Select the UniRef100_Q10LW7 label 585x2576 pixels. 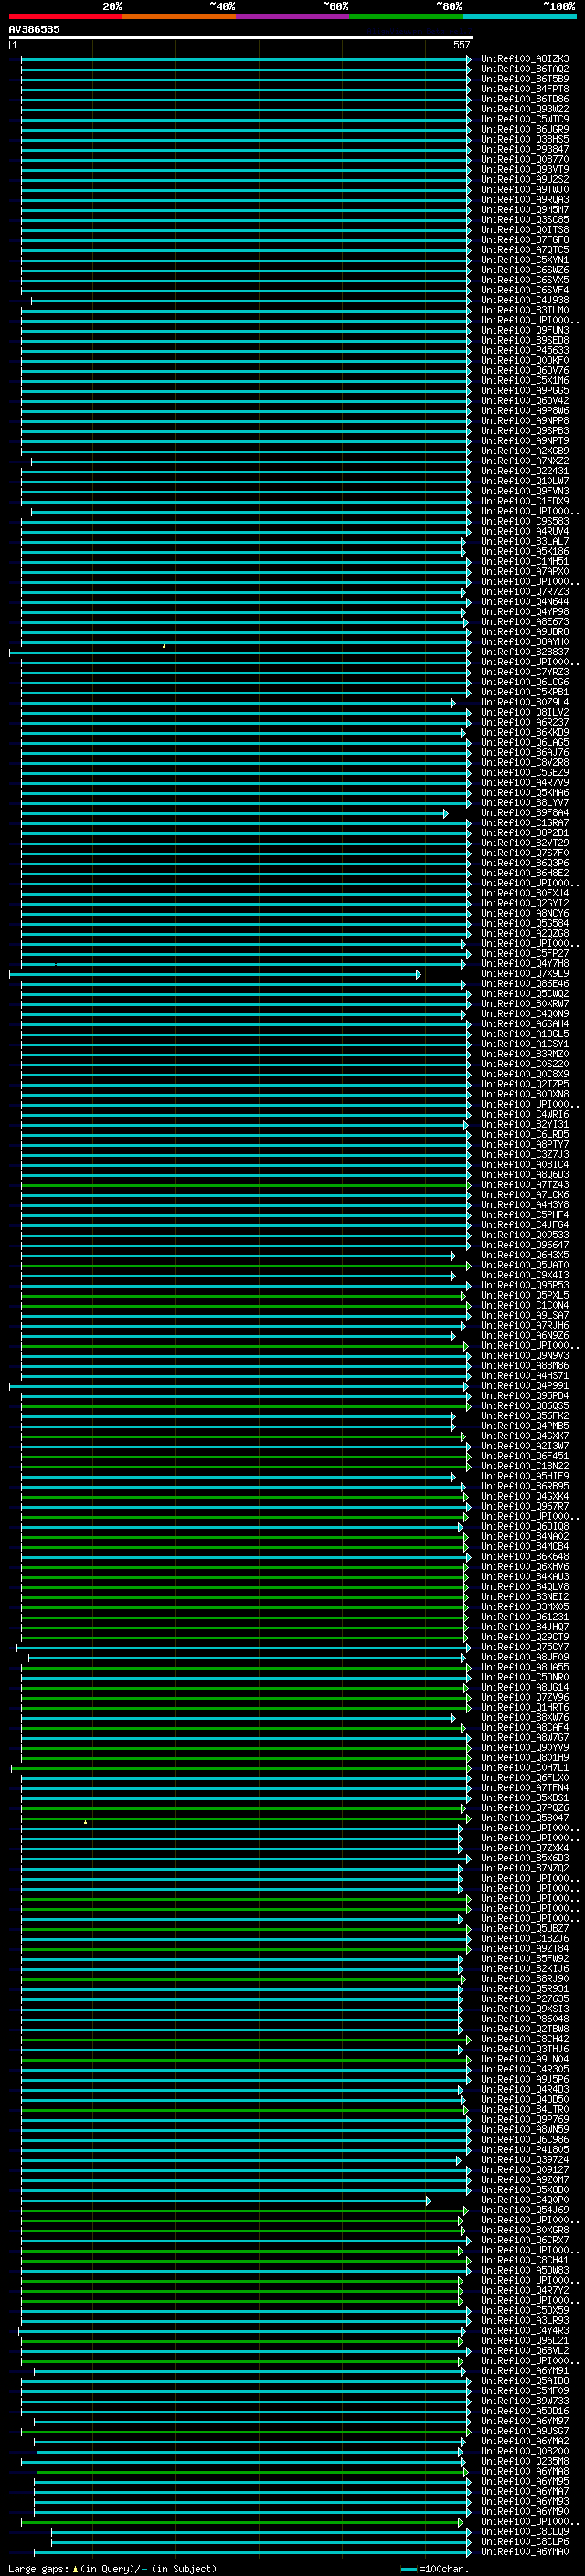525,481
